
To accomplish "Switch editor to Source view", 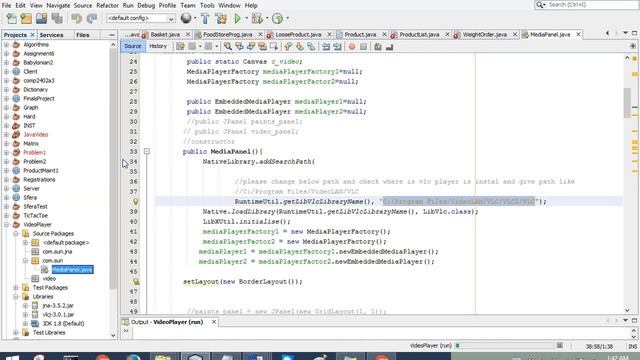I will point(133,46).
